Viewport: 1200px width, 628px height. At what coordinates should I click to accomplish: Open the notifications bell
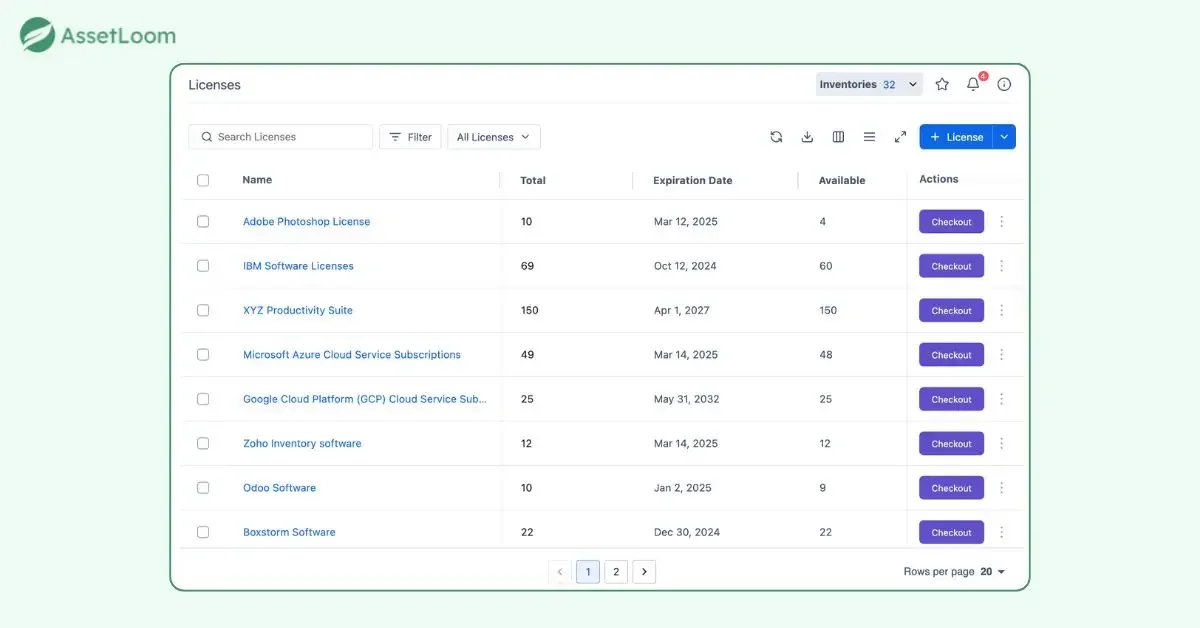(973, 85)
